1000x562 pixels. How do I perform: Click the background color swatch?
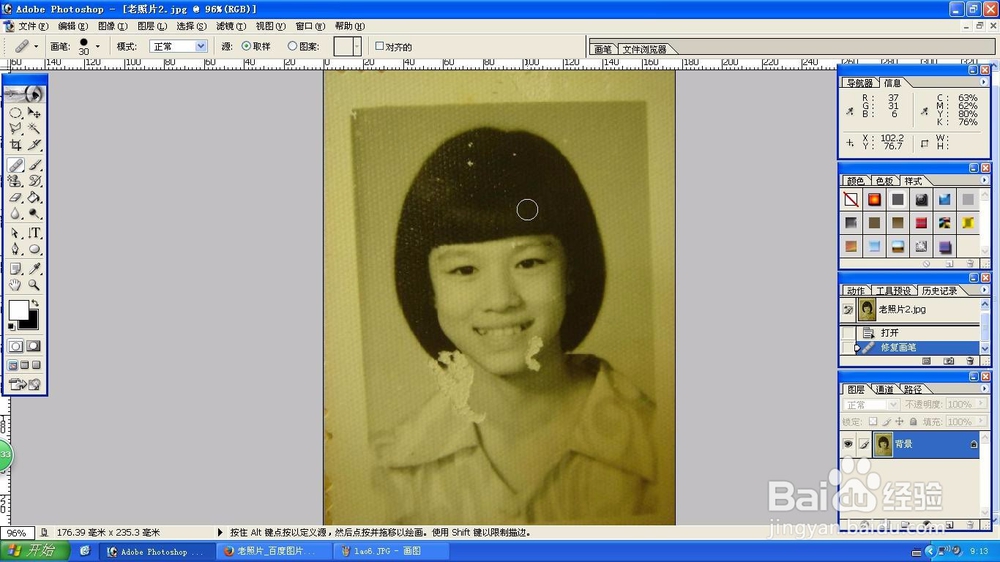click(31, 321)
